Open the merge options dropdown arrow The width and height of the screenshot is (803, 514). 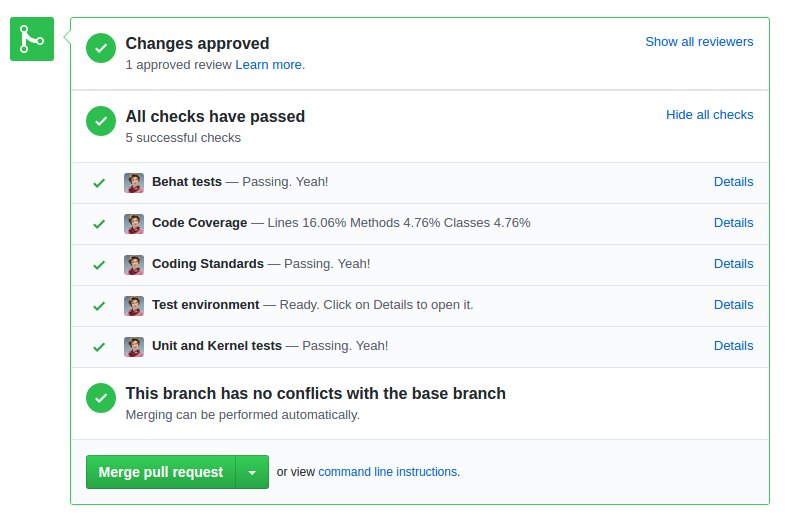click(x=252, y=472)
